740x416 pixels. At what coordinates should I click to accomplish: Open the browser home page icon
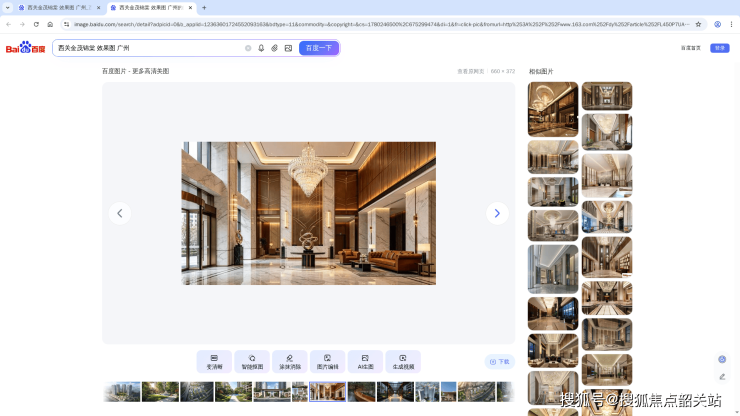[50, 24]
